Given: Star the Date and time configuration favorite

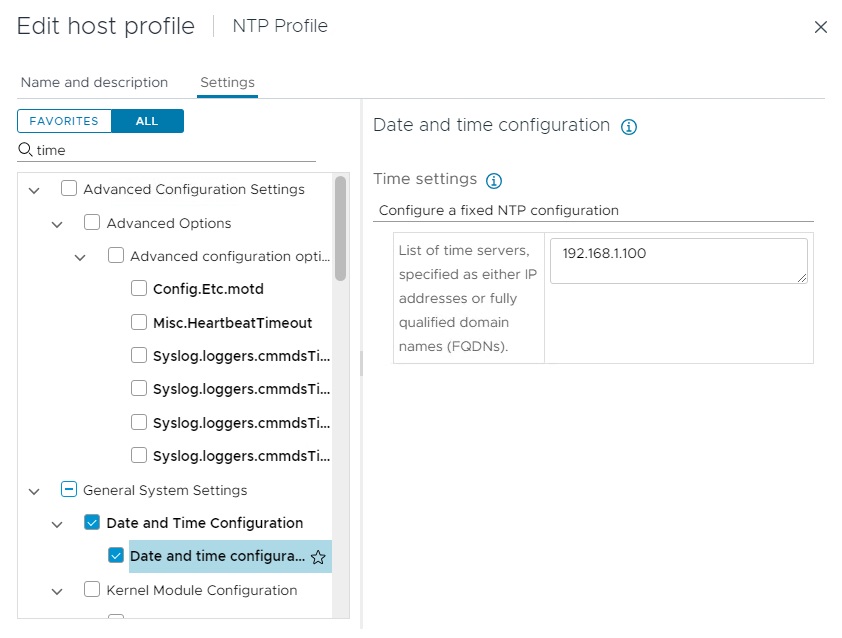Looking at the screenshot, I should pyautogui.click(x=318, y=557).
